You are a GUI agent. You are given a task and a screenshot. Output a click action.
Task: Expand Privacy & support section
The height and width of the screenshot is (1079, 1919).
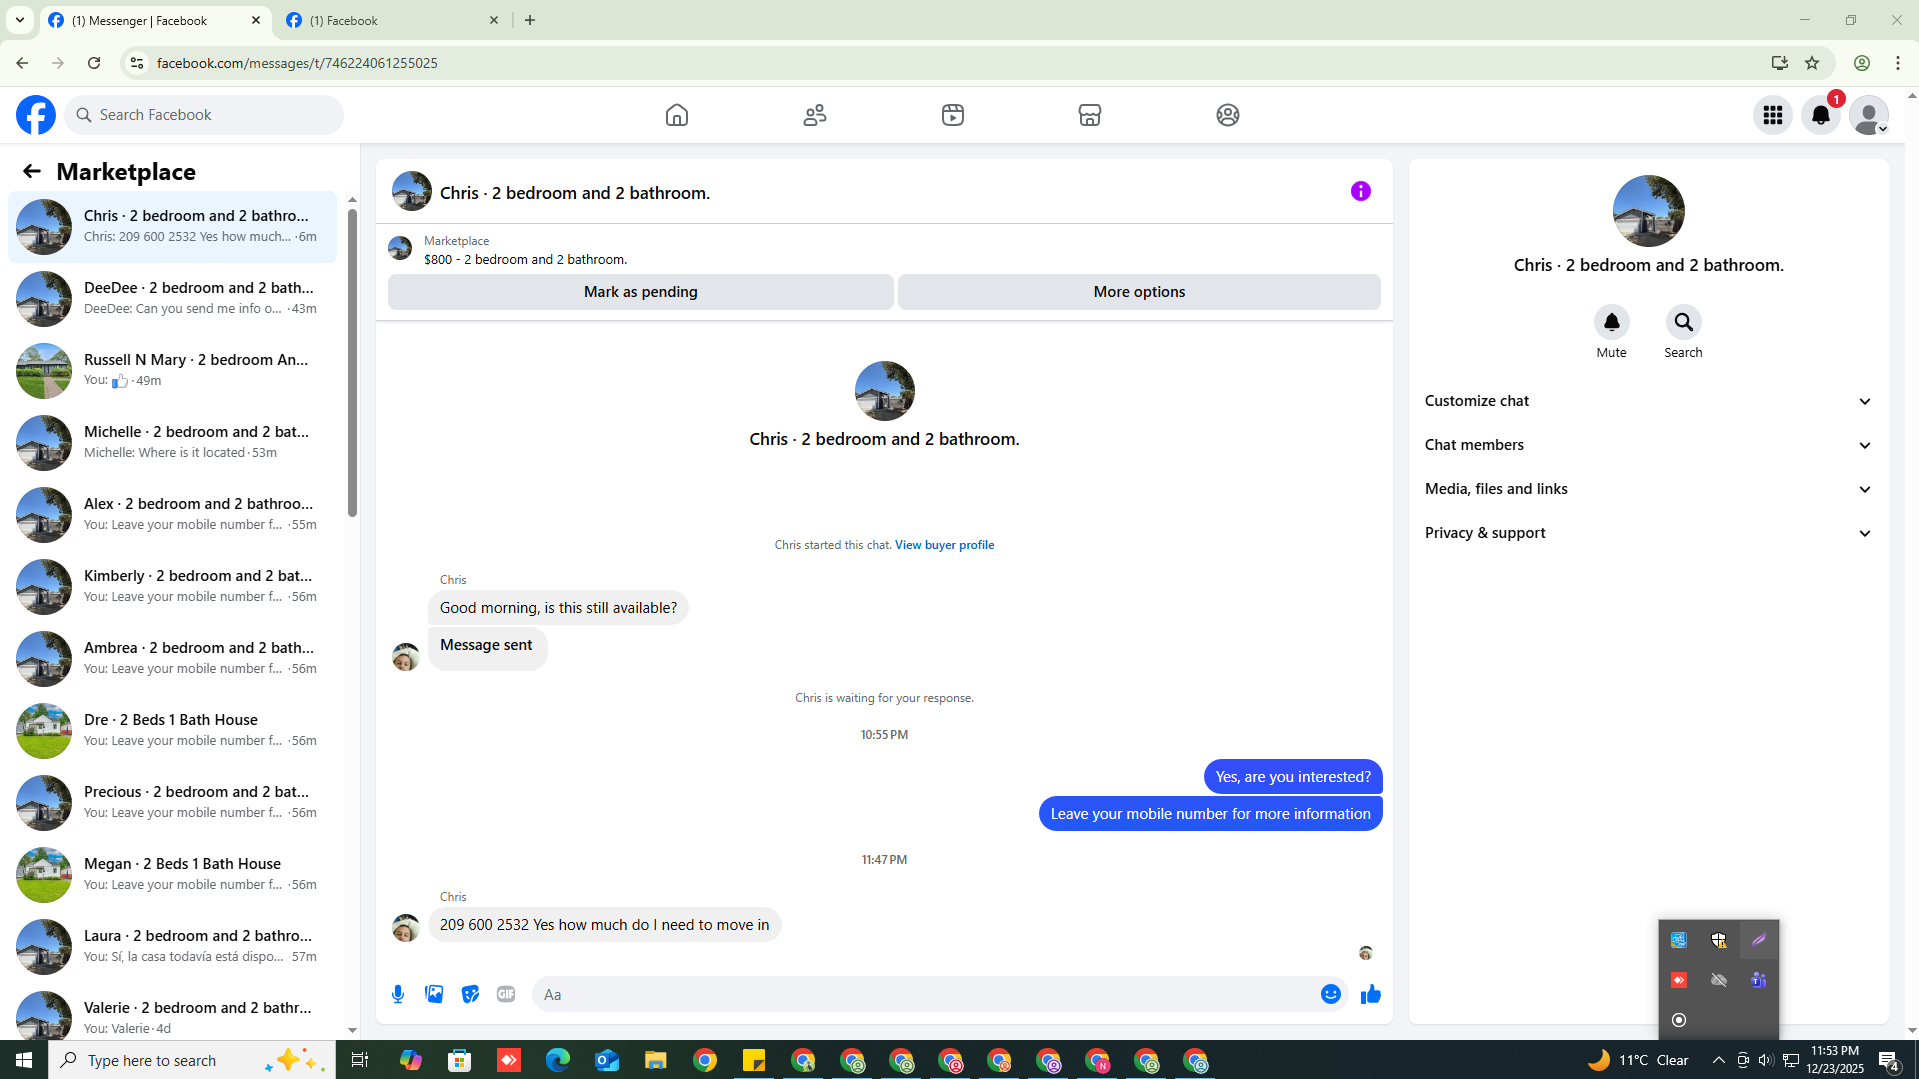click(1648, 533)
